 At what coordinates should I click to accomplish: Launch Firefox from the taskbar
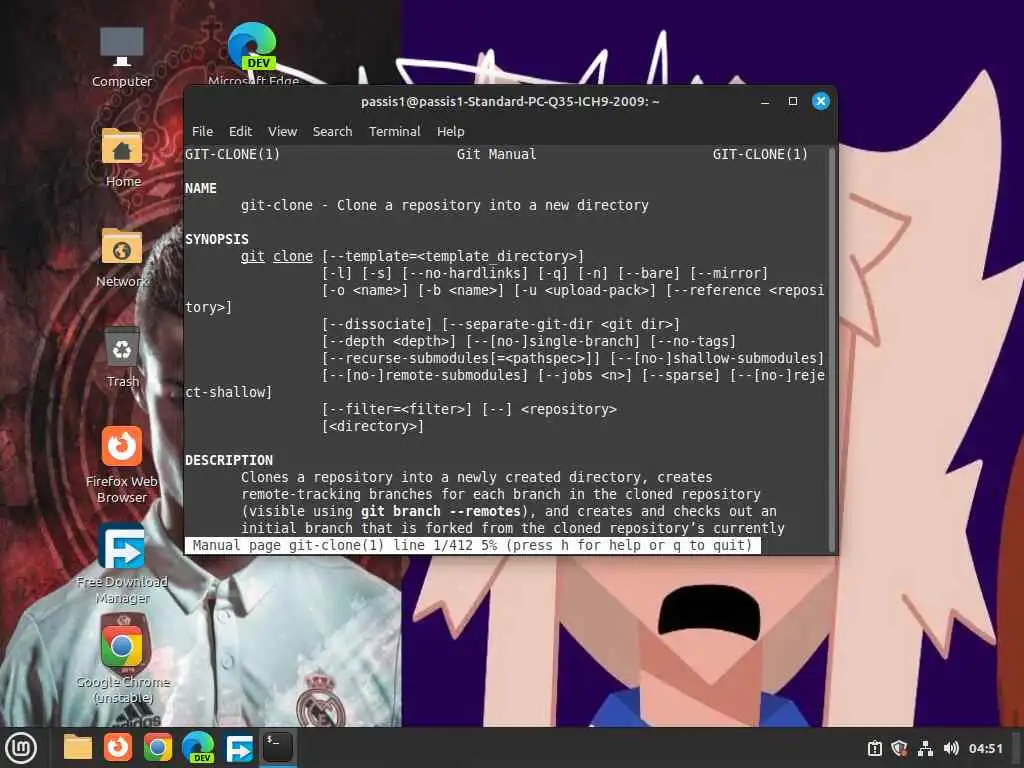(x=118, y=748)
